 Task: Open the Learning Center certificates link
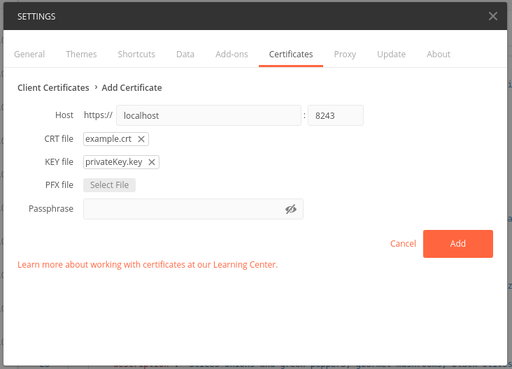pos(147,265)
